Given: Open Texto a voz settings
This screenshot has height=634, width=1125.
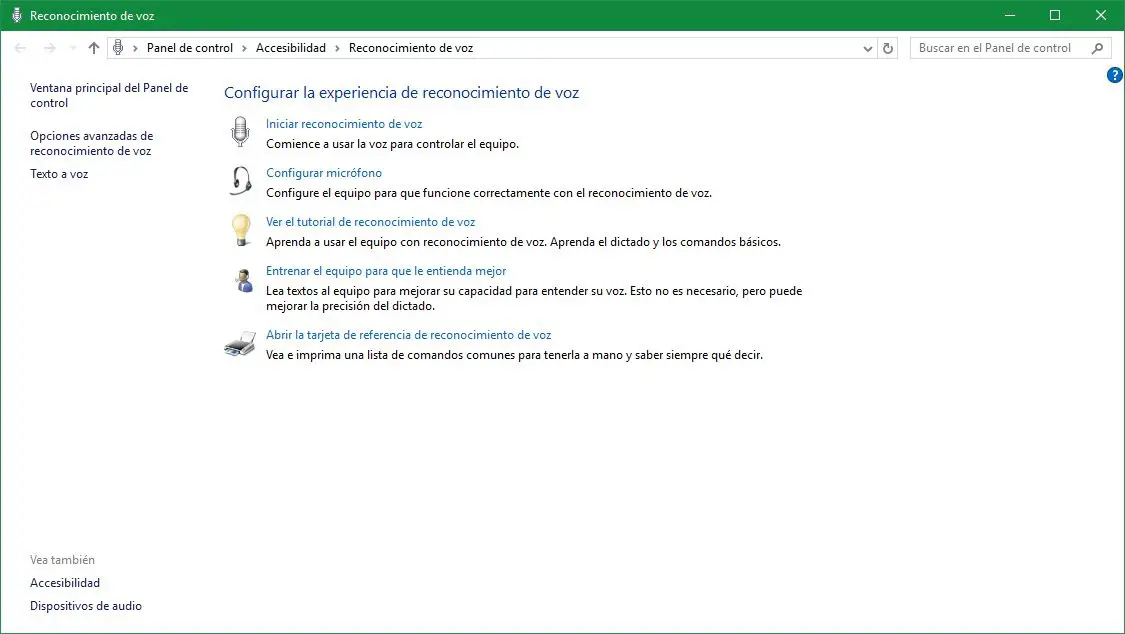Looking at the screenshot, I should coord(59,174).
